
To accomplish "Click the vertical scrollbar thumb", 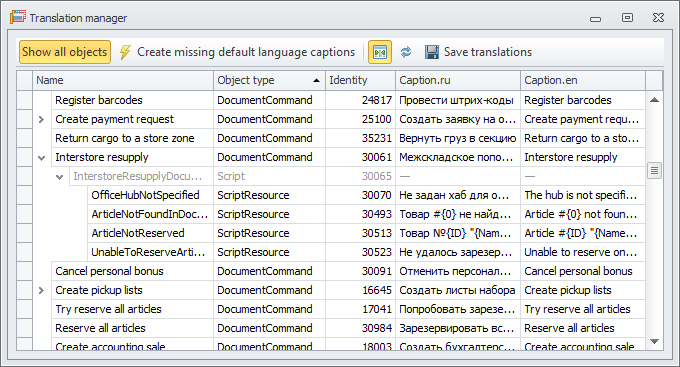I will [x=654, y=170].
